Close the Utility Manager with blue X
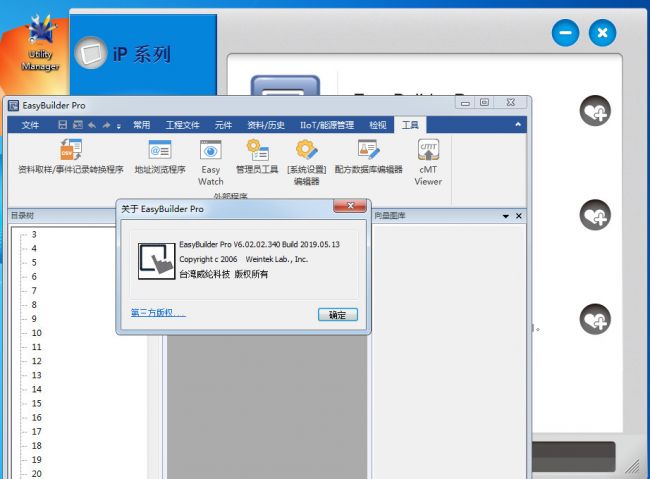 (x=602, y=32)
